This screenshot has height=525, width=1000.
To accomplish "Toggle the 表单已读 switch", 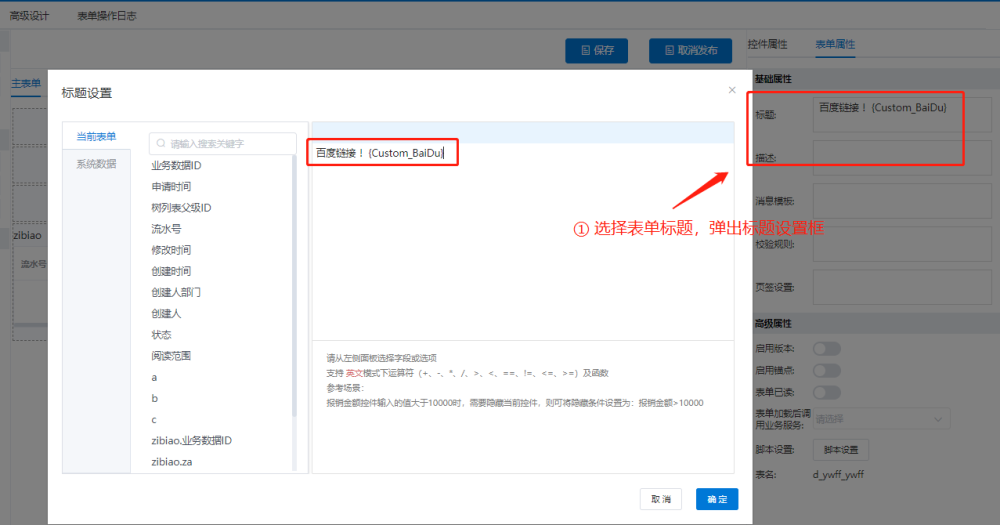I will pyautogui.click(x=826, y=392).
